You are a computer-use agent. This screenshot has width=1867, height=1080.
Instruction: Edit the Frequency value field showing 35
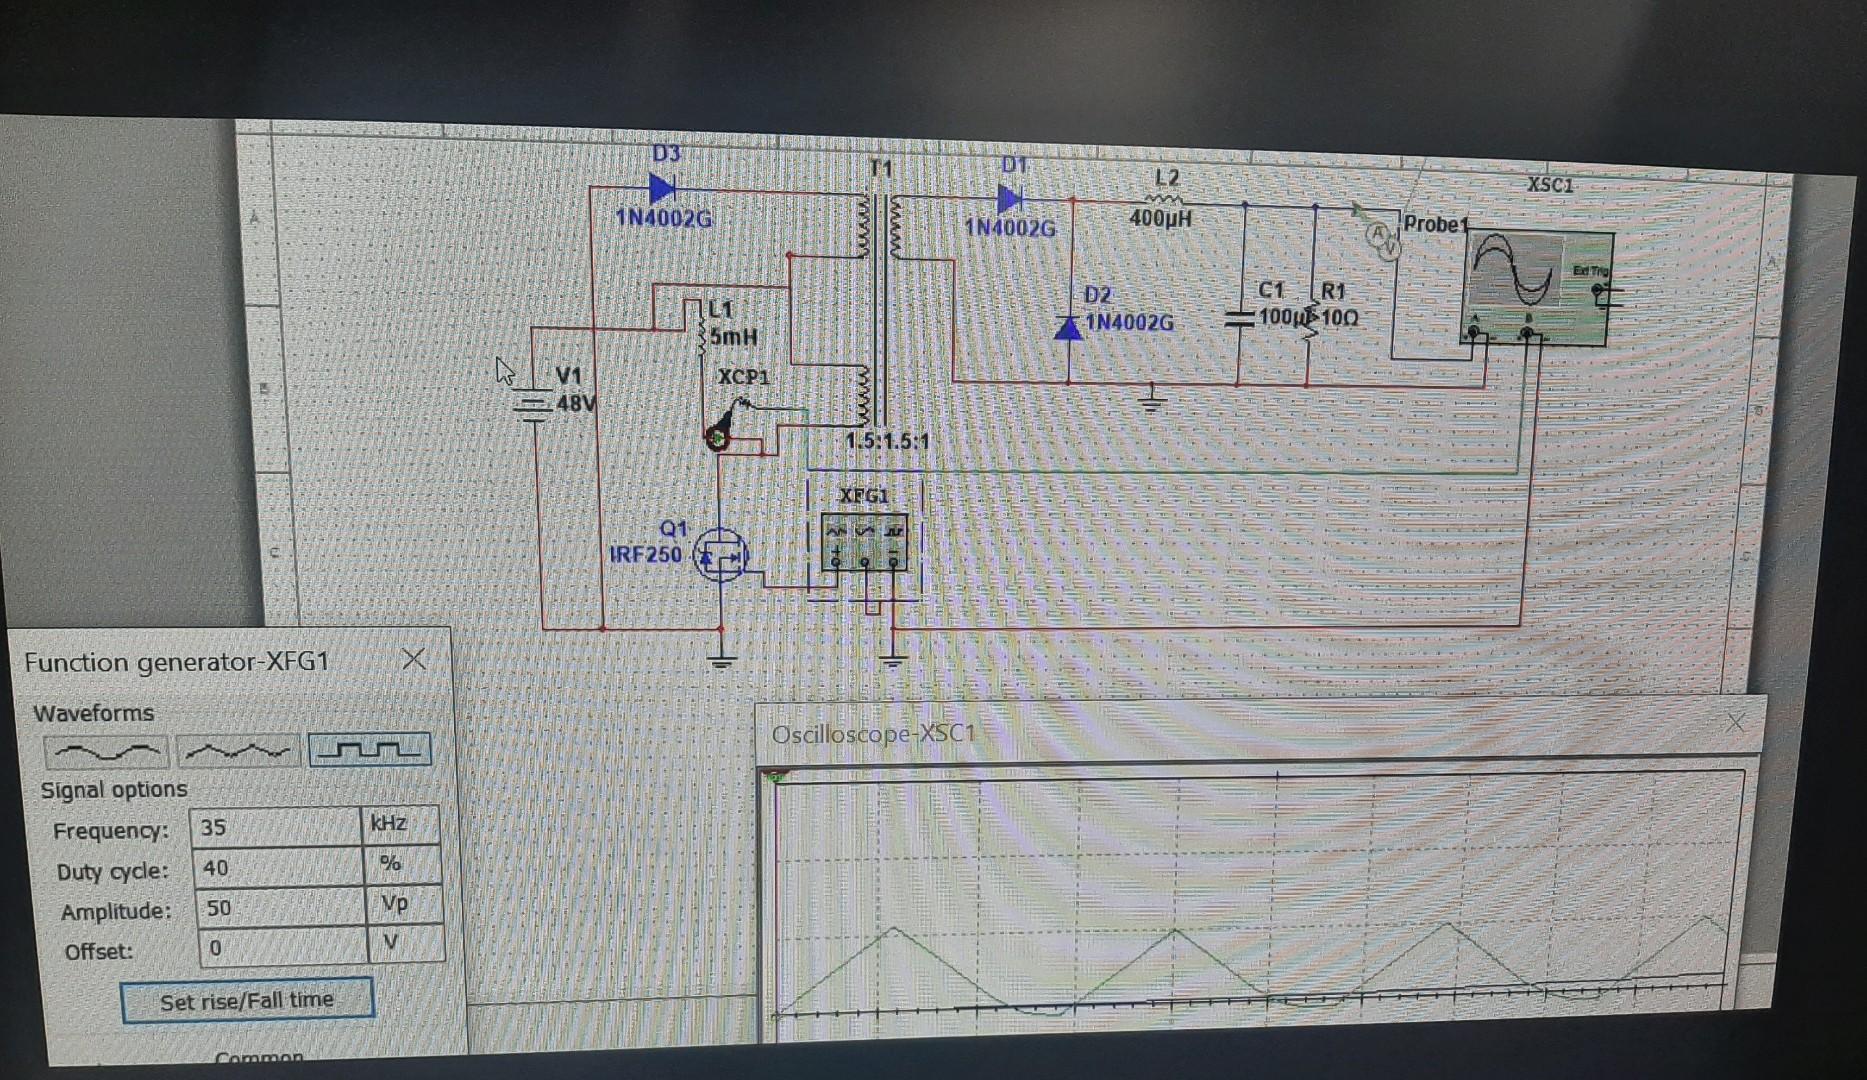click(x=275, y=827)
